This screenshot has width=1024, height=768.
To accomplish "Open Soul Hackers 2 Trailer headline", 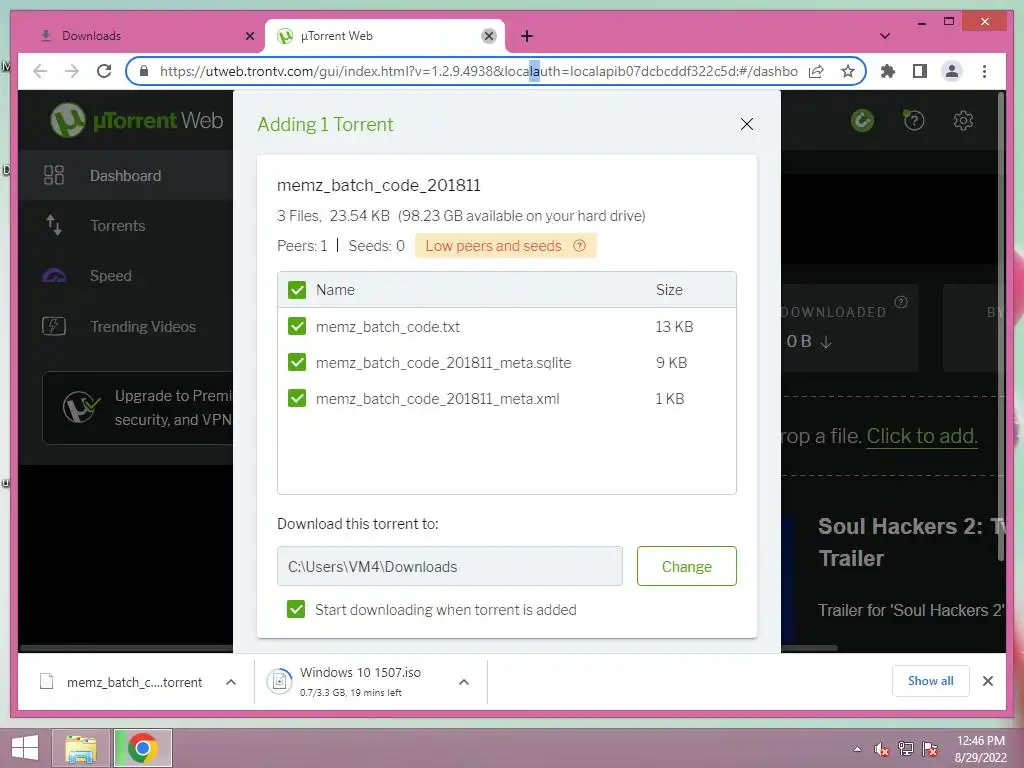I will click(911, 542).
